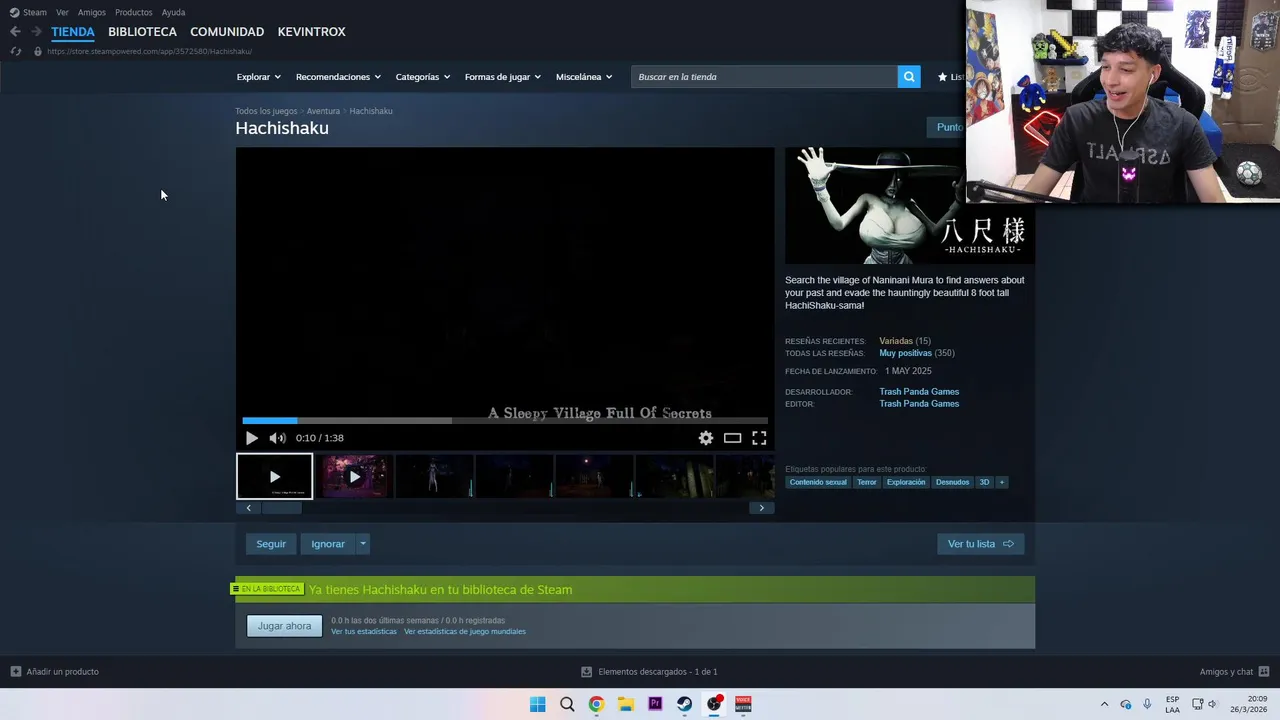
Task: Open the Ver menu
Action: (62, 12)
